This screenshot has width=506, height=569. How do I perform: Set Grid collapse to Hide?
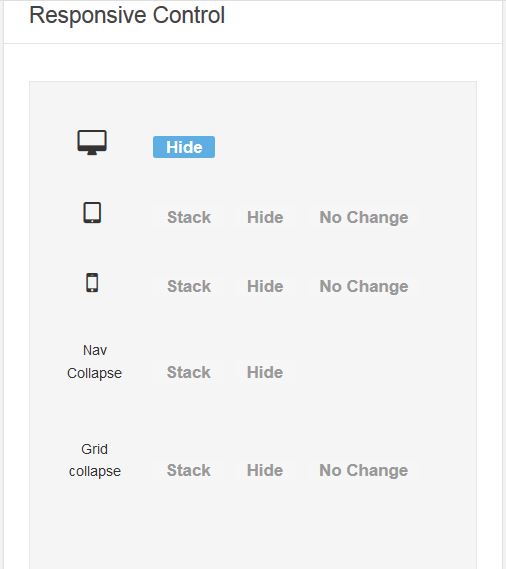click(265, 470)
